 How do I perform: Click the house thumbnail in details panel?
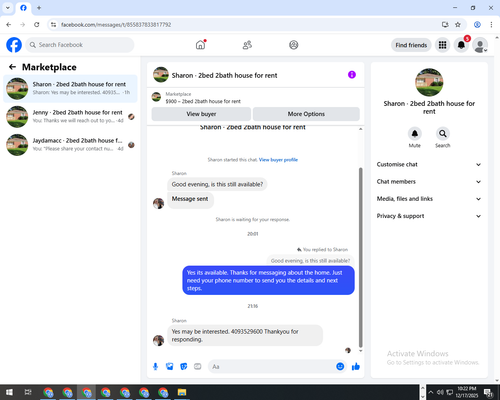pos(429,82)
